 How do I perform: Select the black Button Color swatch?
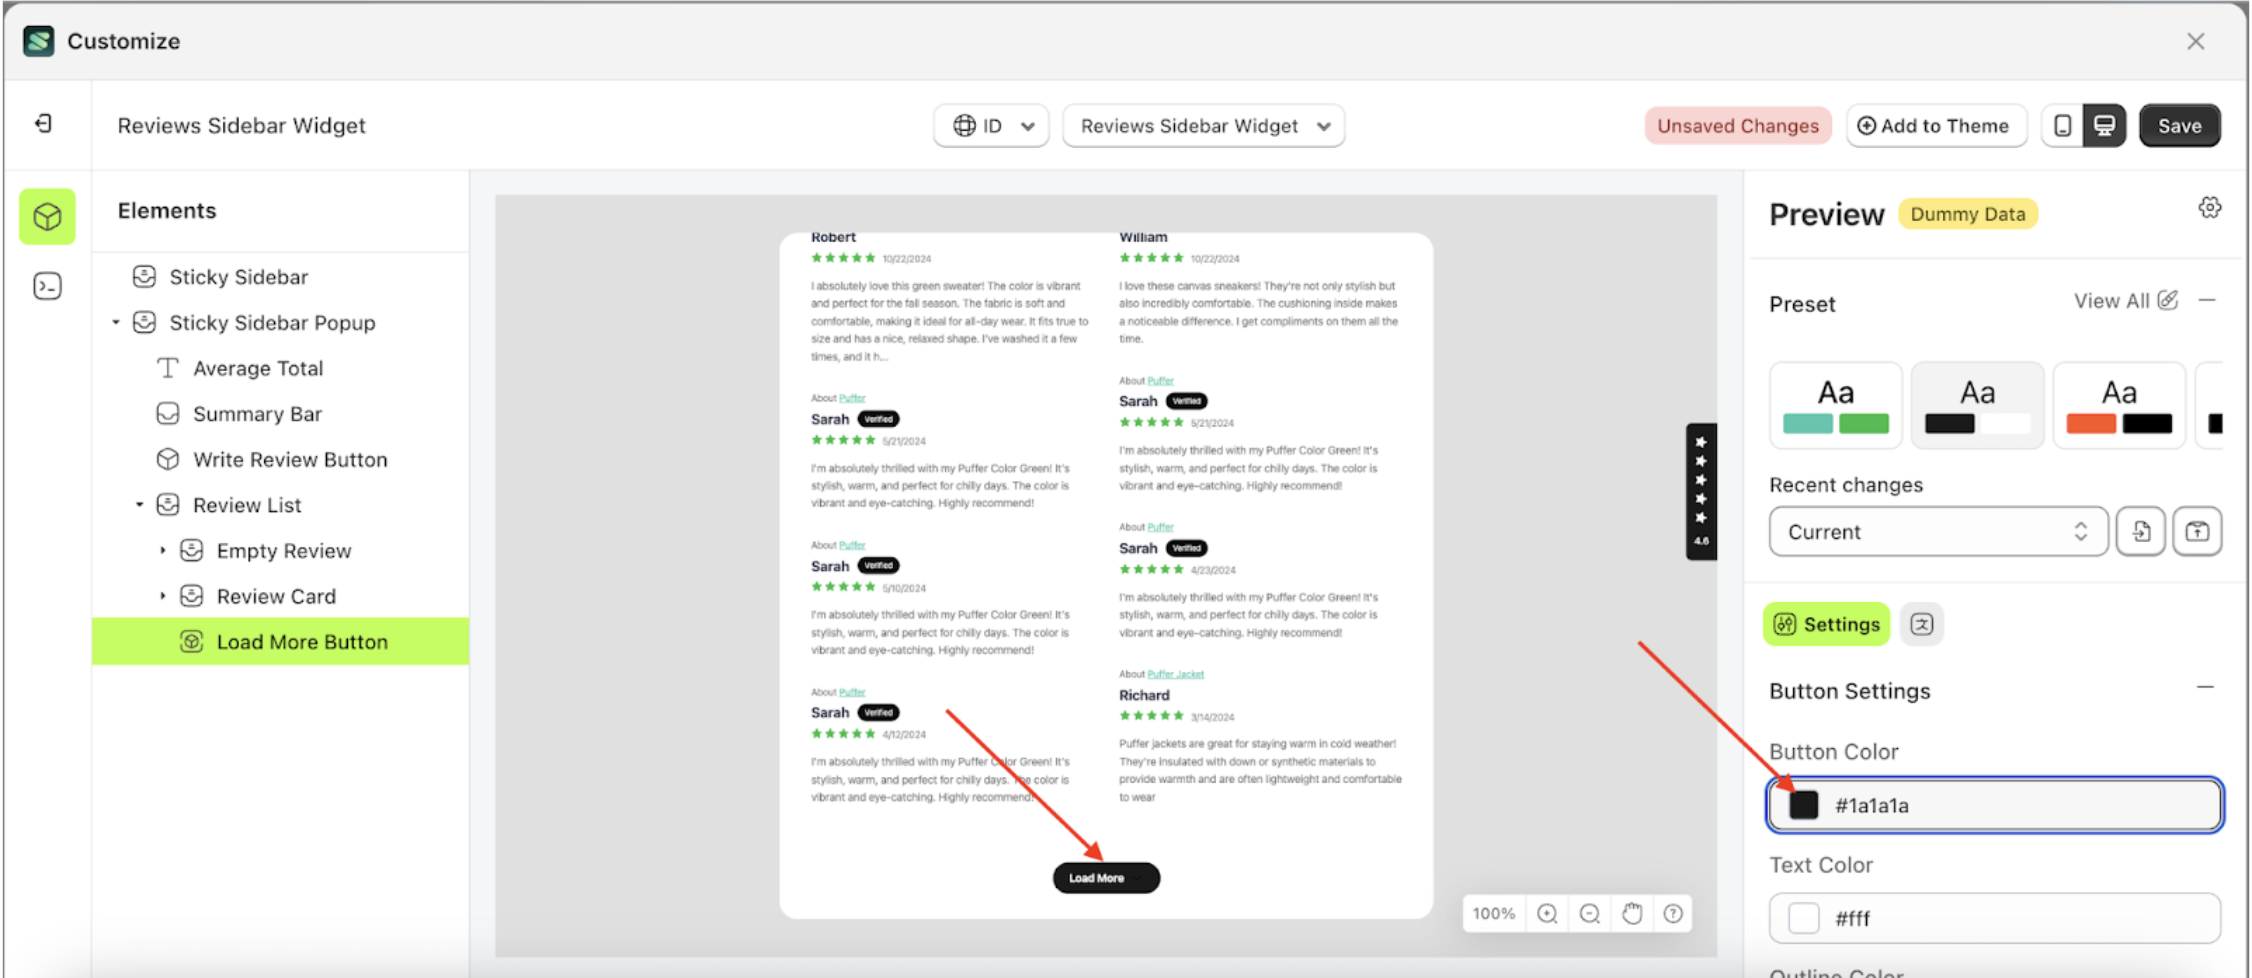1802,805
